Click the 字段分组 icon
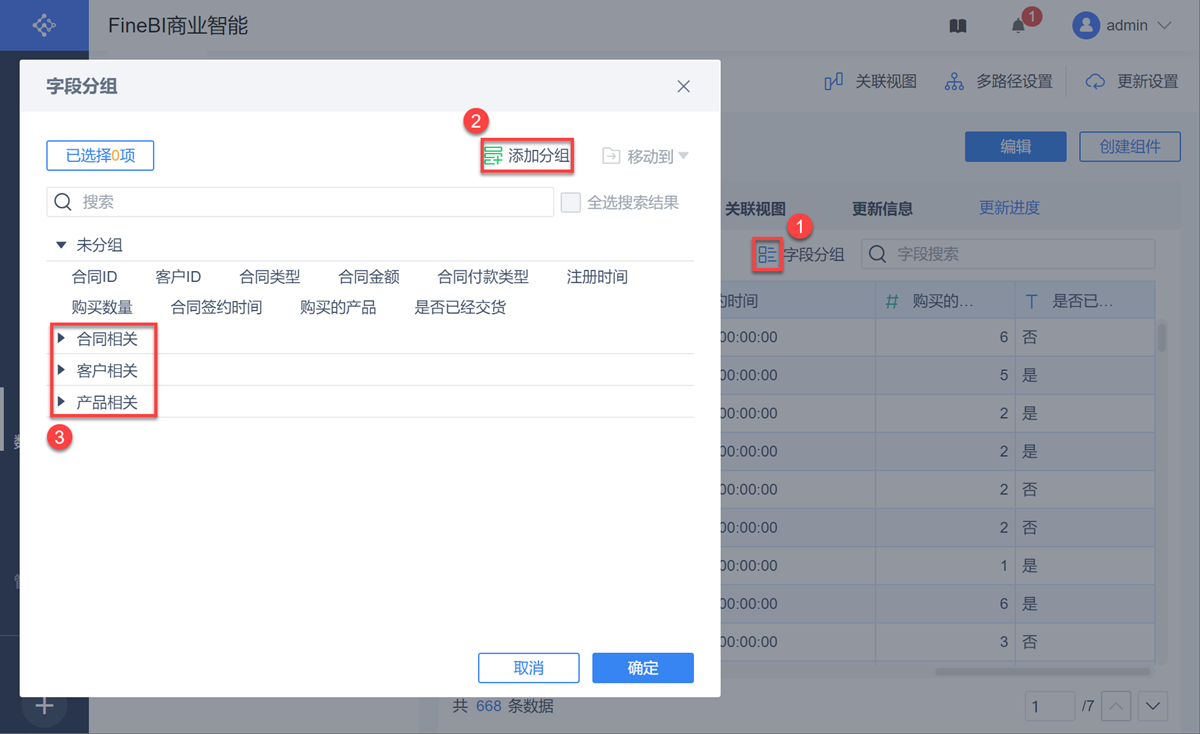 (x=767, y=254)
